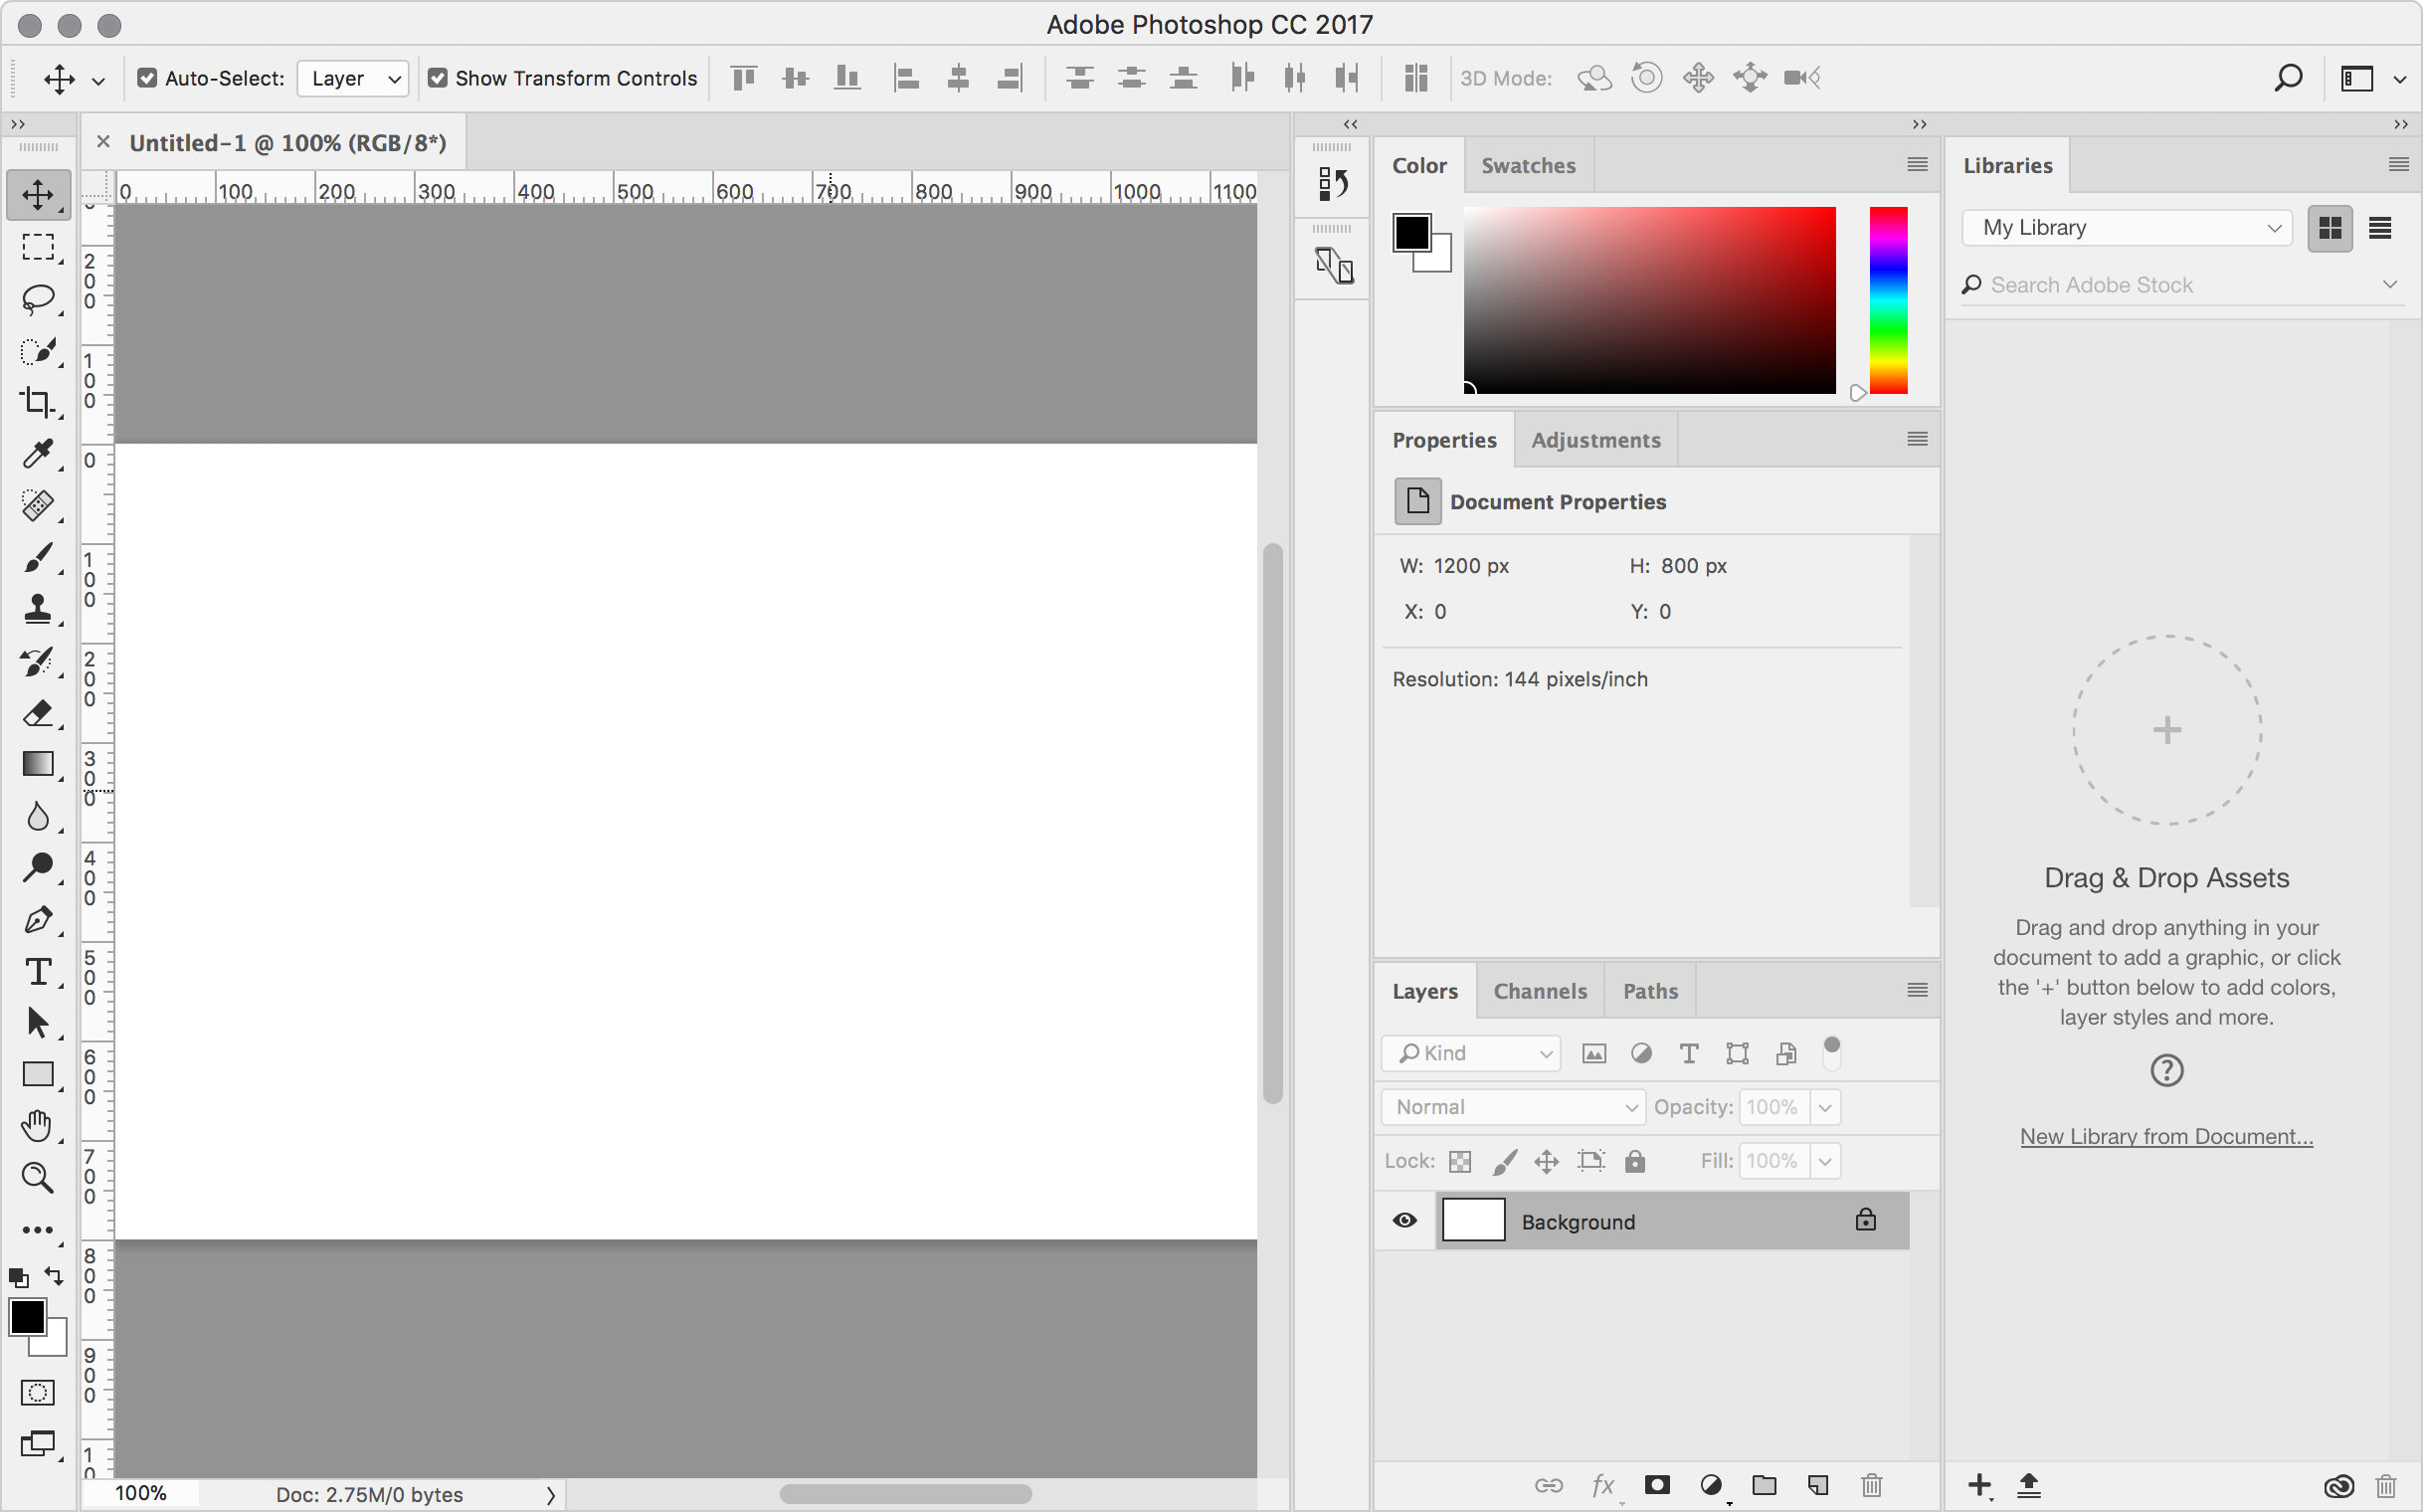Open Edit Toolbar three-dots menu
The height and width of the screenshot is (1512, 2423).
click(38, 1231)
